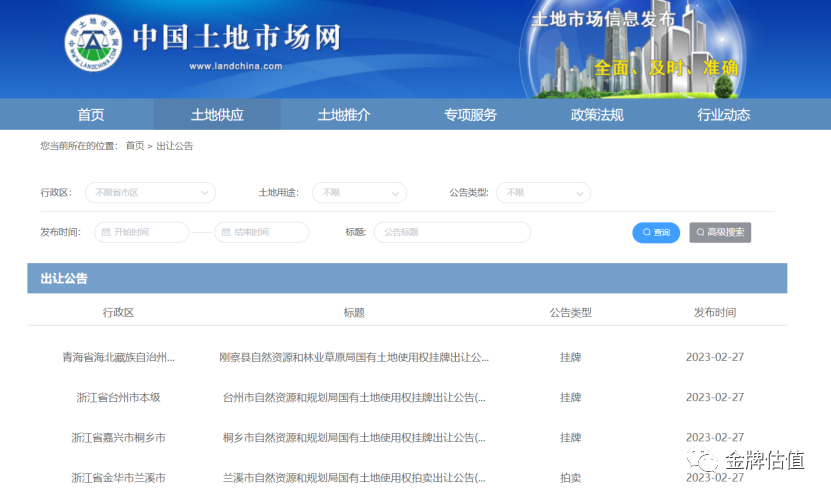Open the 首页 navigation tab
831x496 pixels.
[91, 114]
